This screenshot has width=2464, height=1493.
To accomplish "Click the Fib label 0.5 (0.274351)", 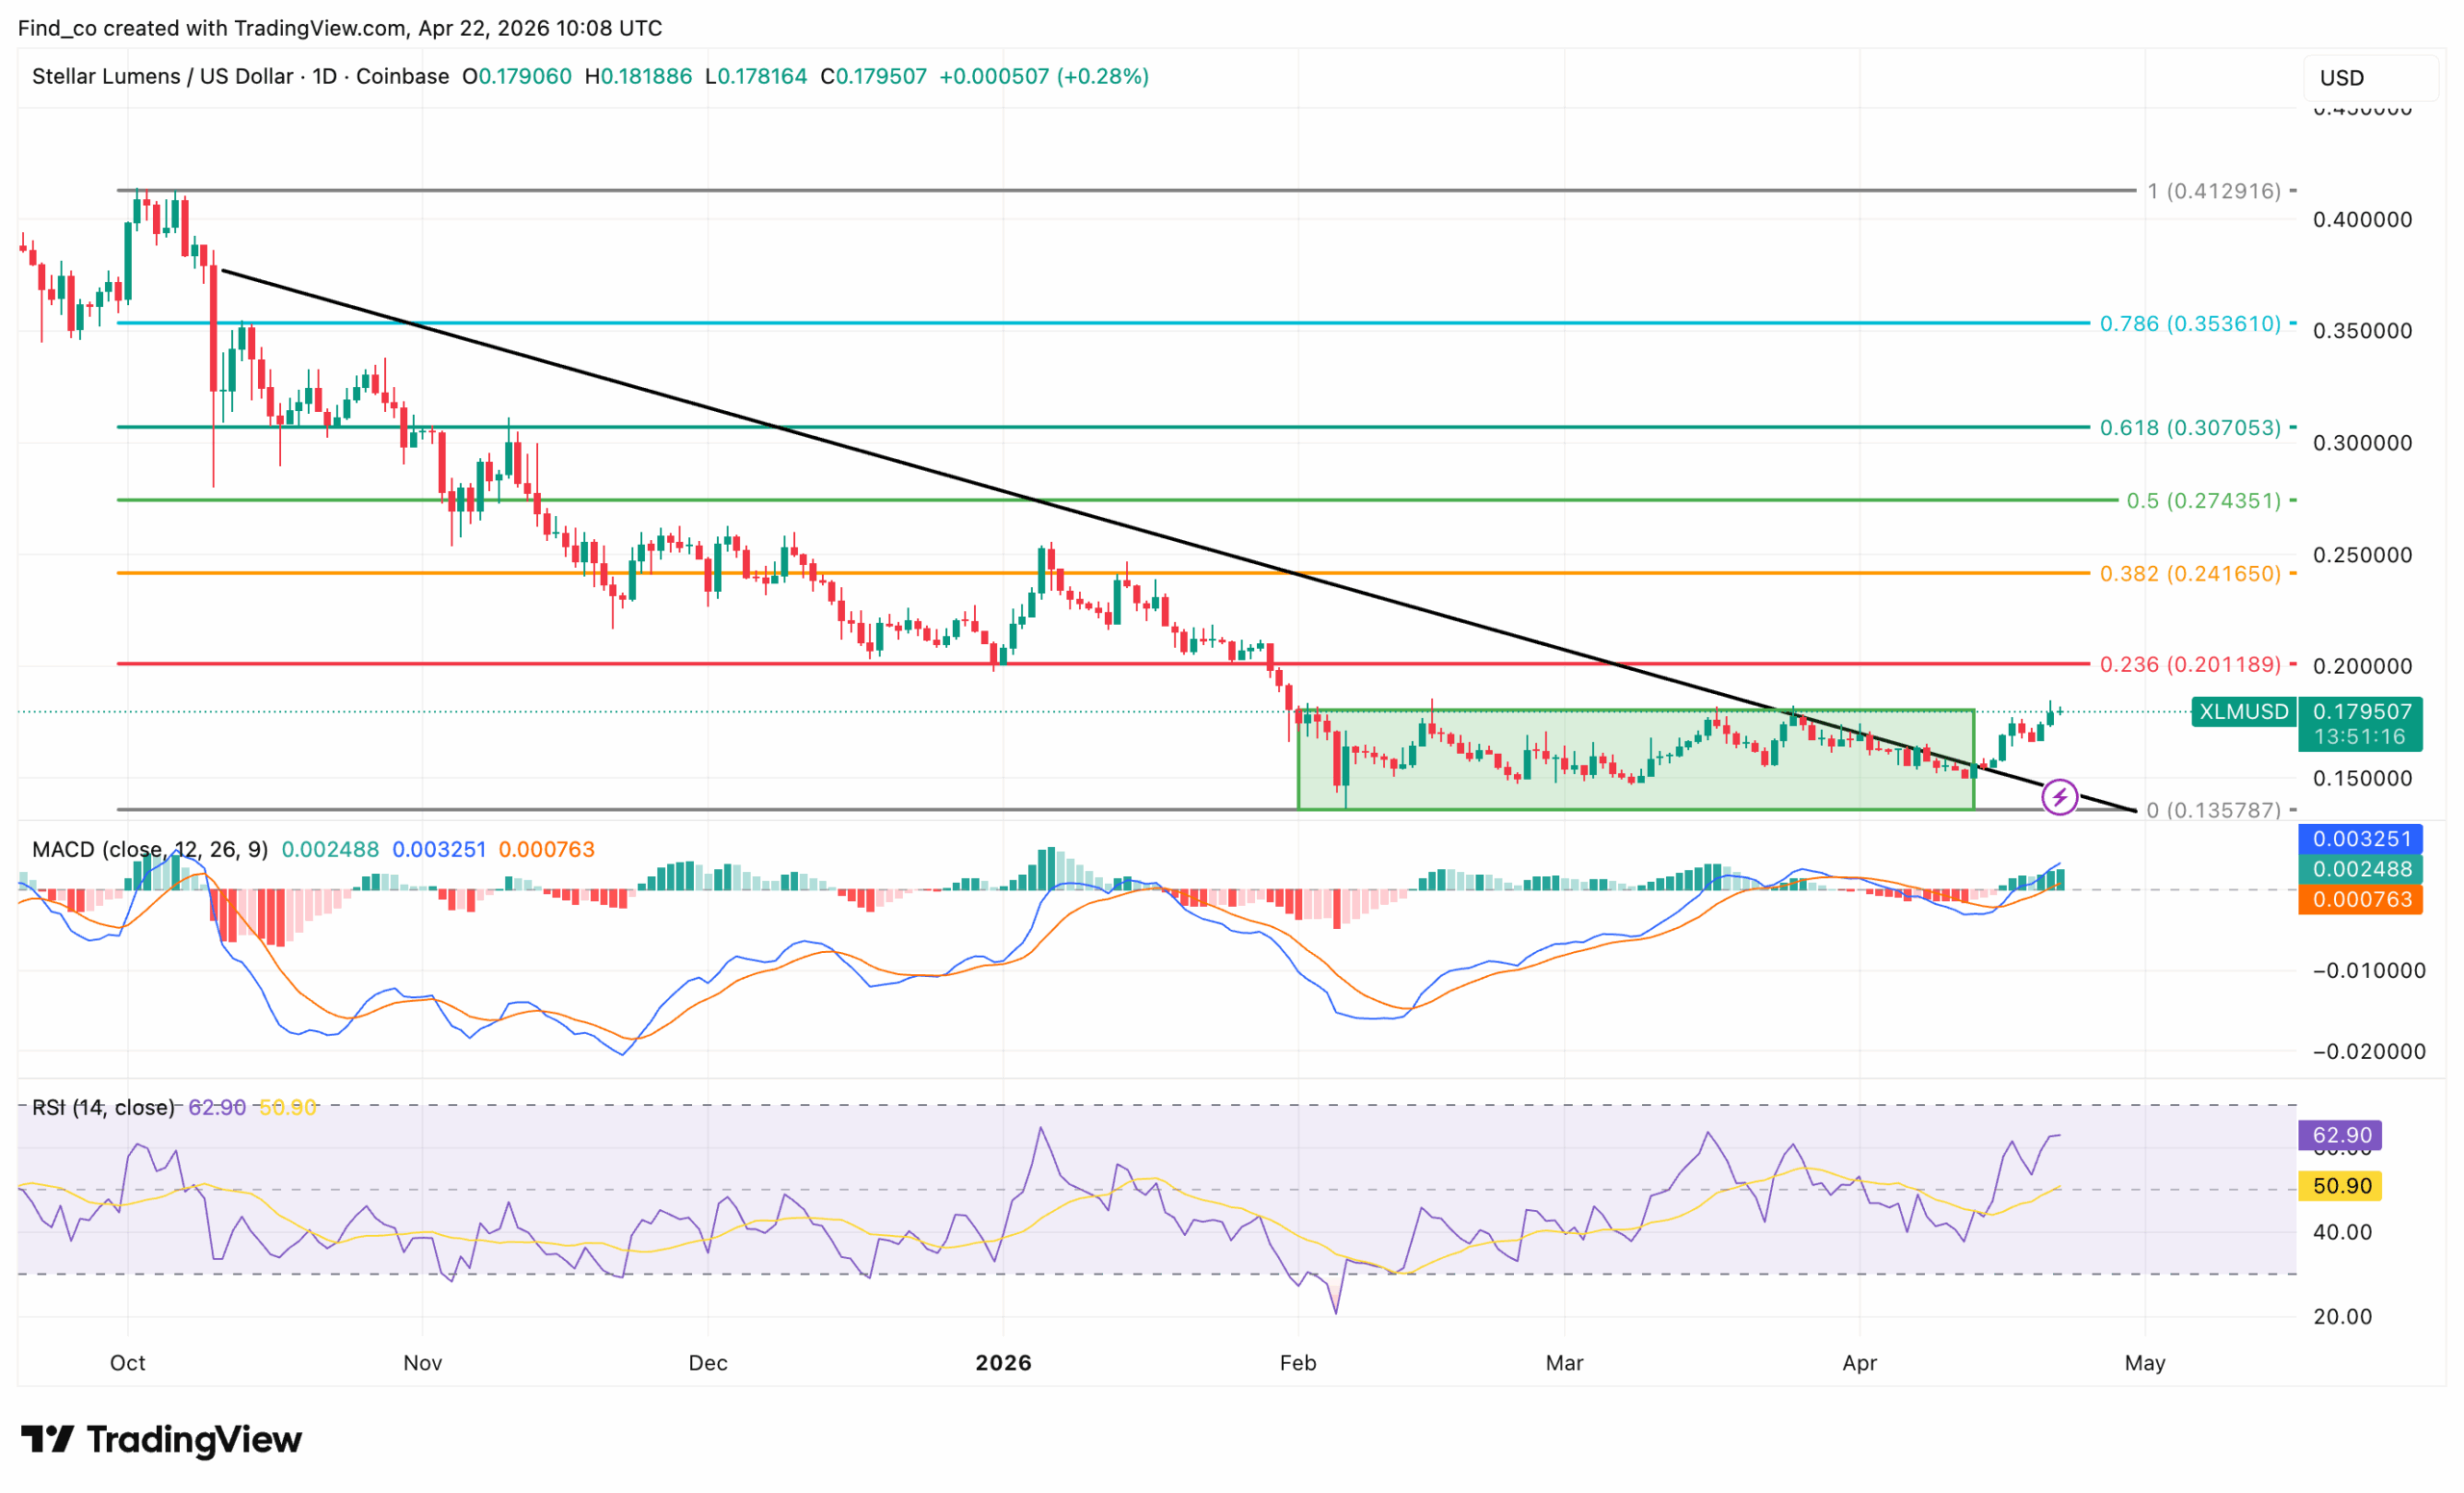I will 2204,500.
